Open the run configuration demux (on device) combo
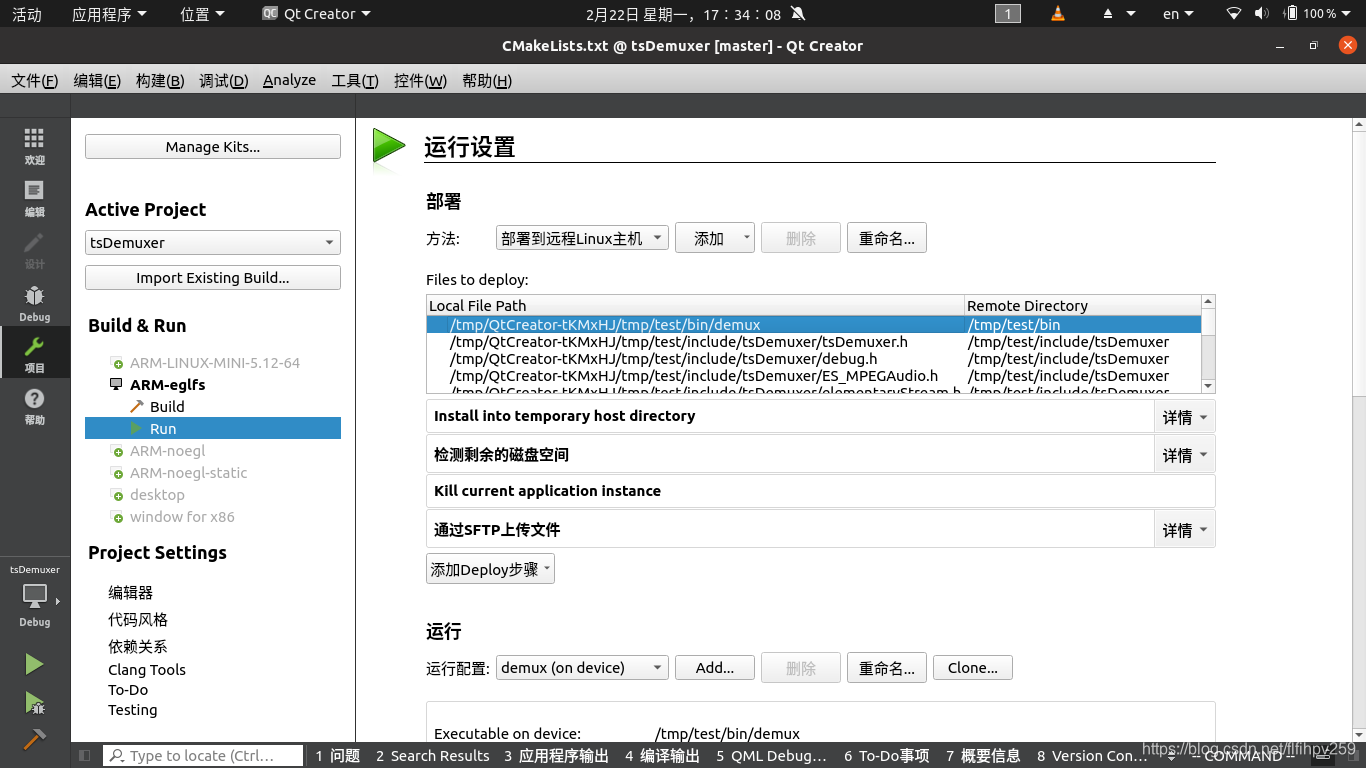 click(x=582, y=668)
